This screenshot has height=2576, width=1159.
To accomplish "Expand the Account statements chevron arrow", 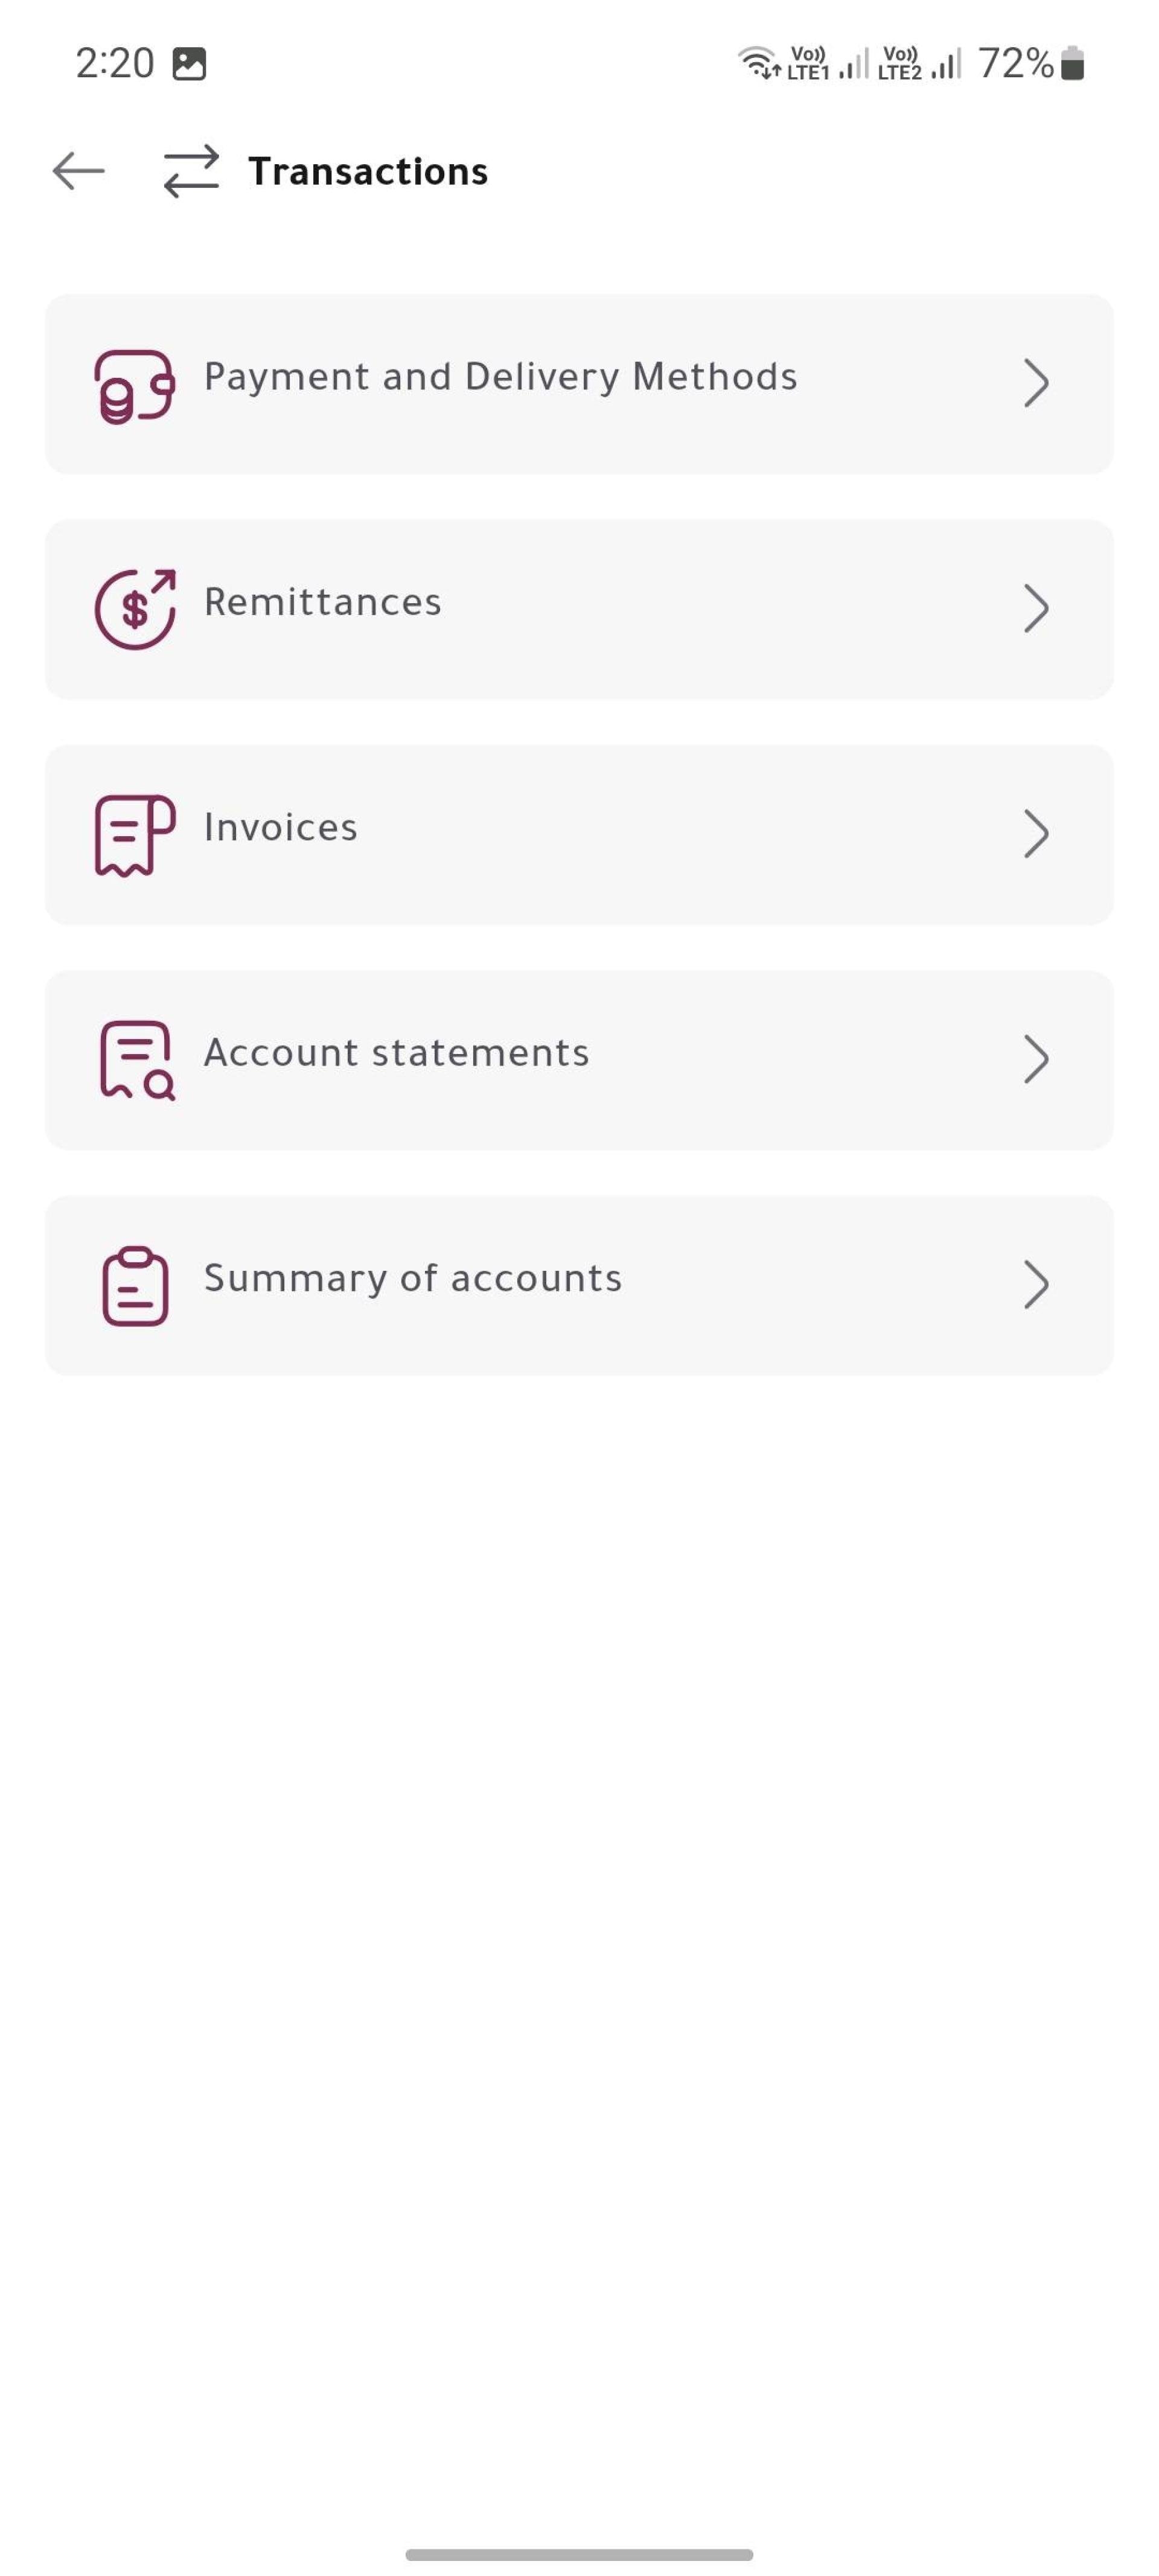I will [x=1036, y=1060].
